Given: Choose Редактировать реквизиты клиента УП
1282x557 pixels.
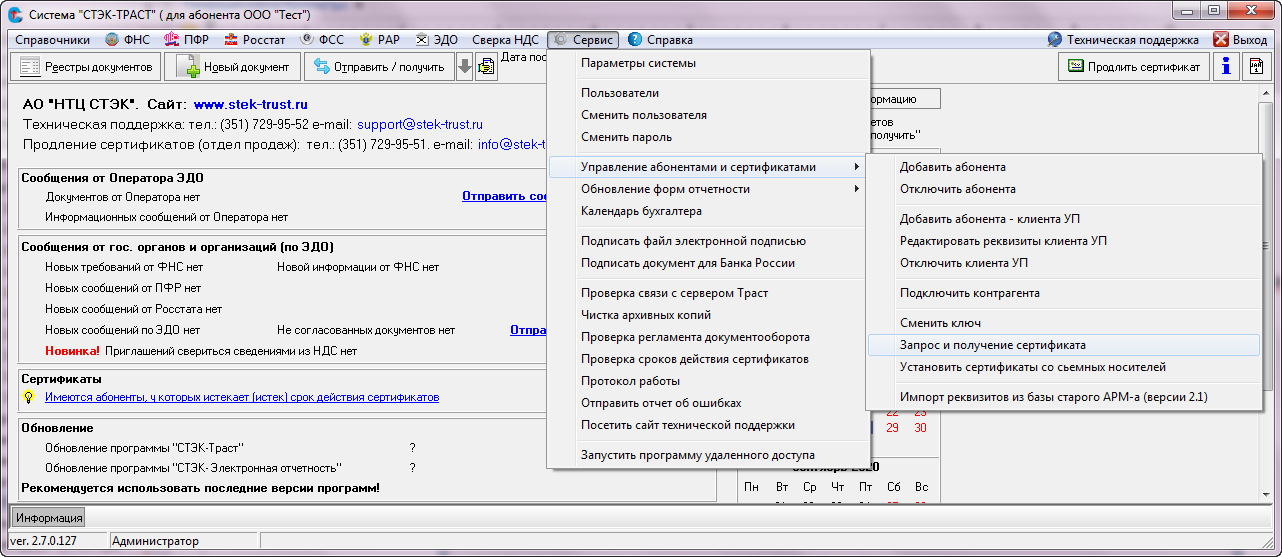Looking at the screenshot, I should [x=1064, y=241].
